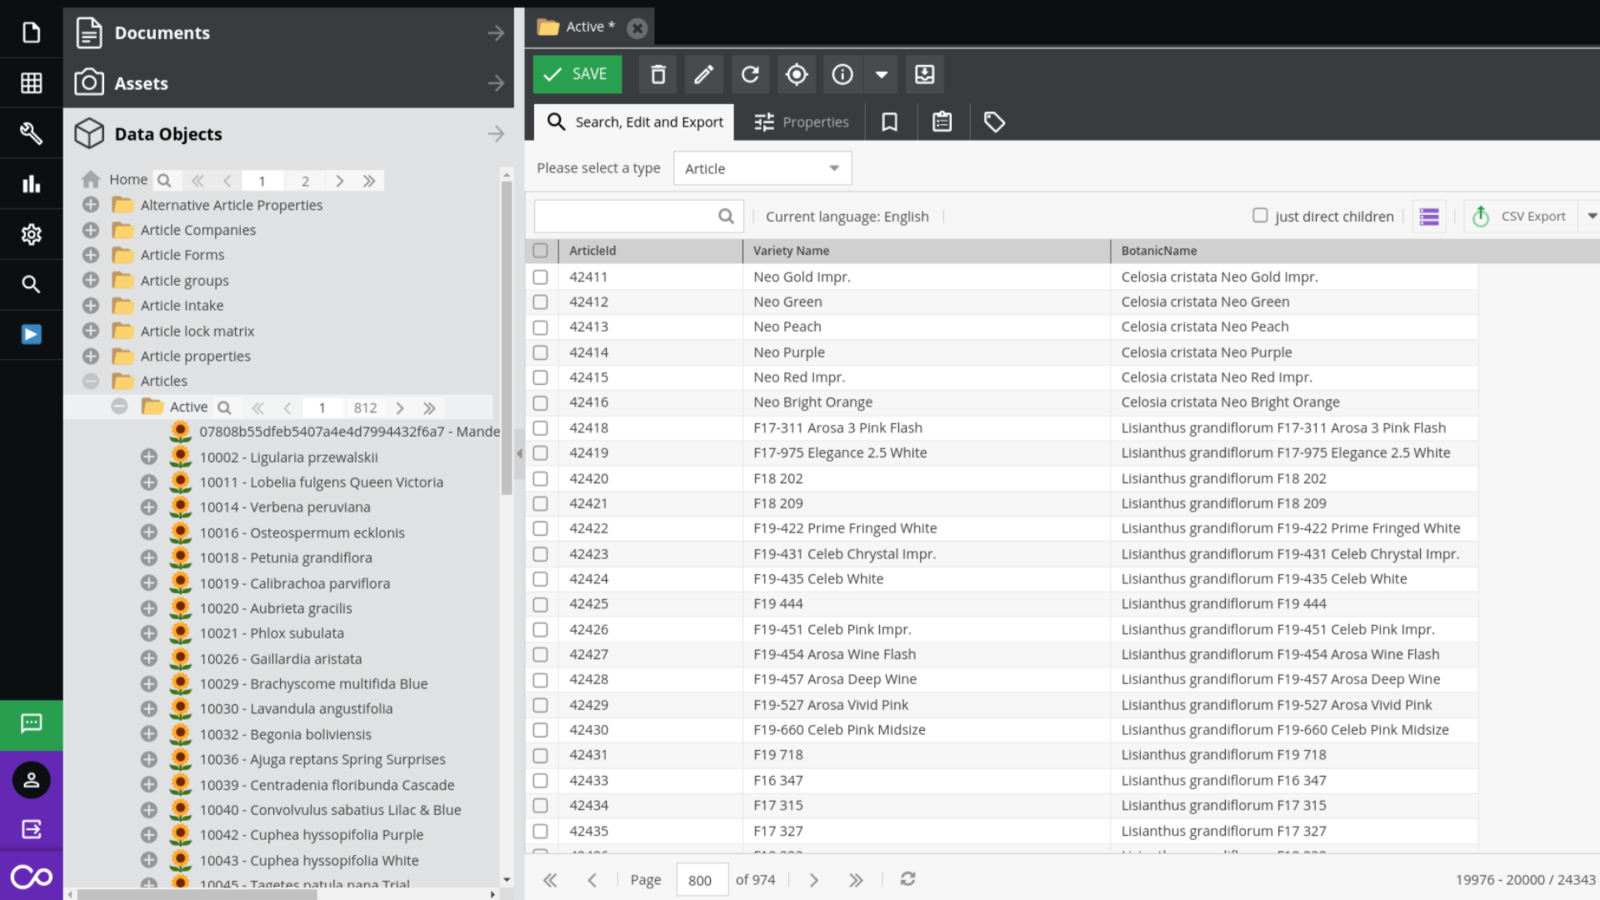Switch to the Properties tab
Viewport: 1600px width, 900px height.
(x=801, y=122)
